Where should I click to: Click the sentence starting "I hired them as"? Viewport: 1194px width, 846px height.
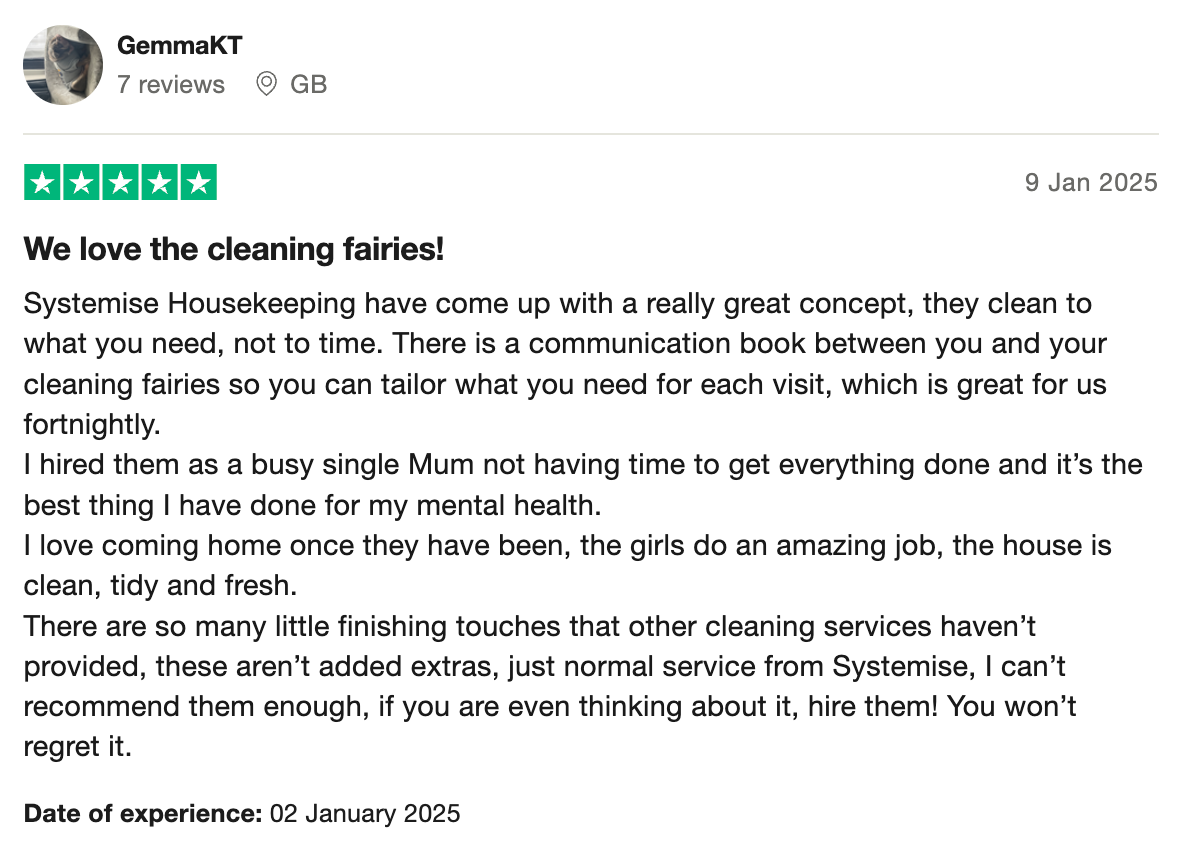(582, 465)
